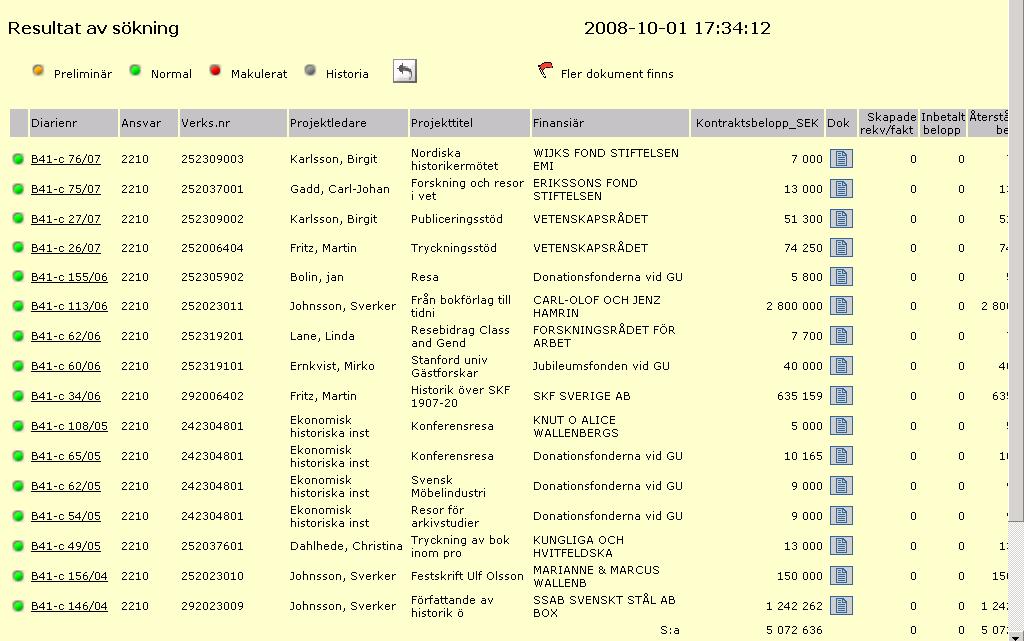Click project leader 'Gadd, Carl-Johan'
The width and height of the screenshot is (1024, 641).
coord(340,189)
